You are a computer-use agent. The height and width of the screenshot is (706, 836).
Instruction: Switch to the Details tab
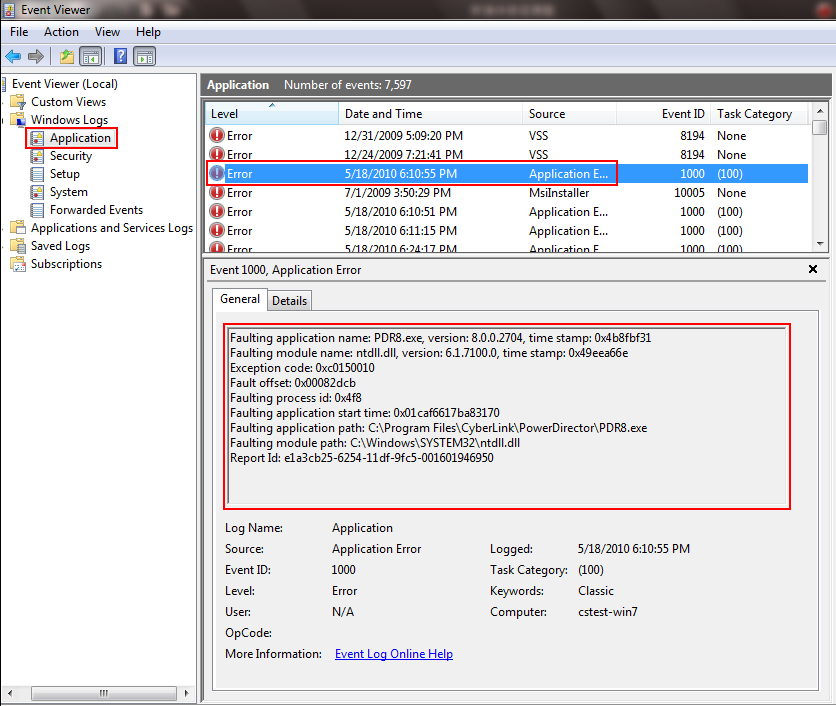289,300
